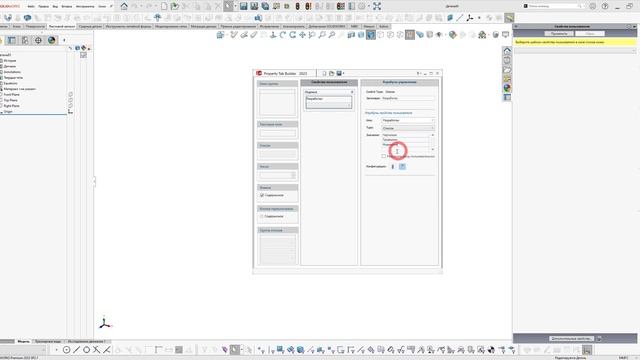This screenshot has height=360, width=640.
Task: Open the task pane Appearances colored ball
Action: click(x=507, y=88)
